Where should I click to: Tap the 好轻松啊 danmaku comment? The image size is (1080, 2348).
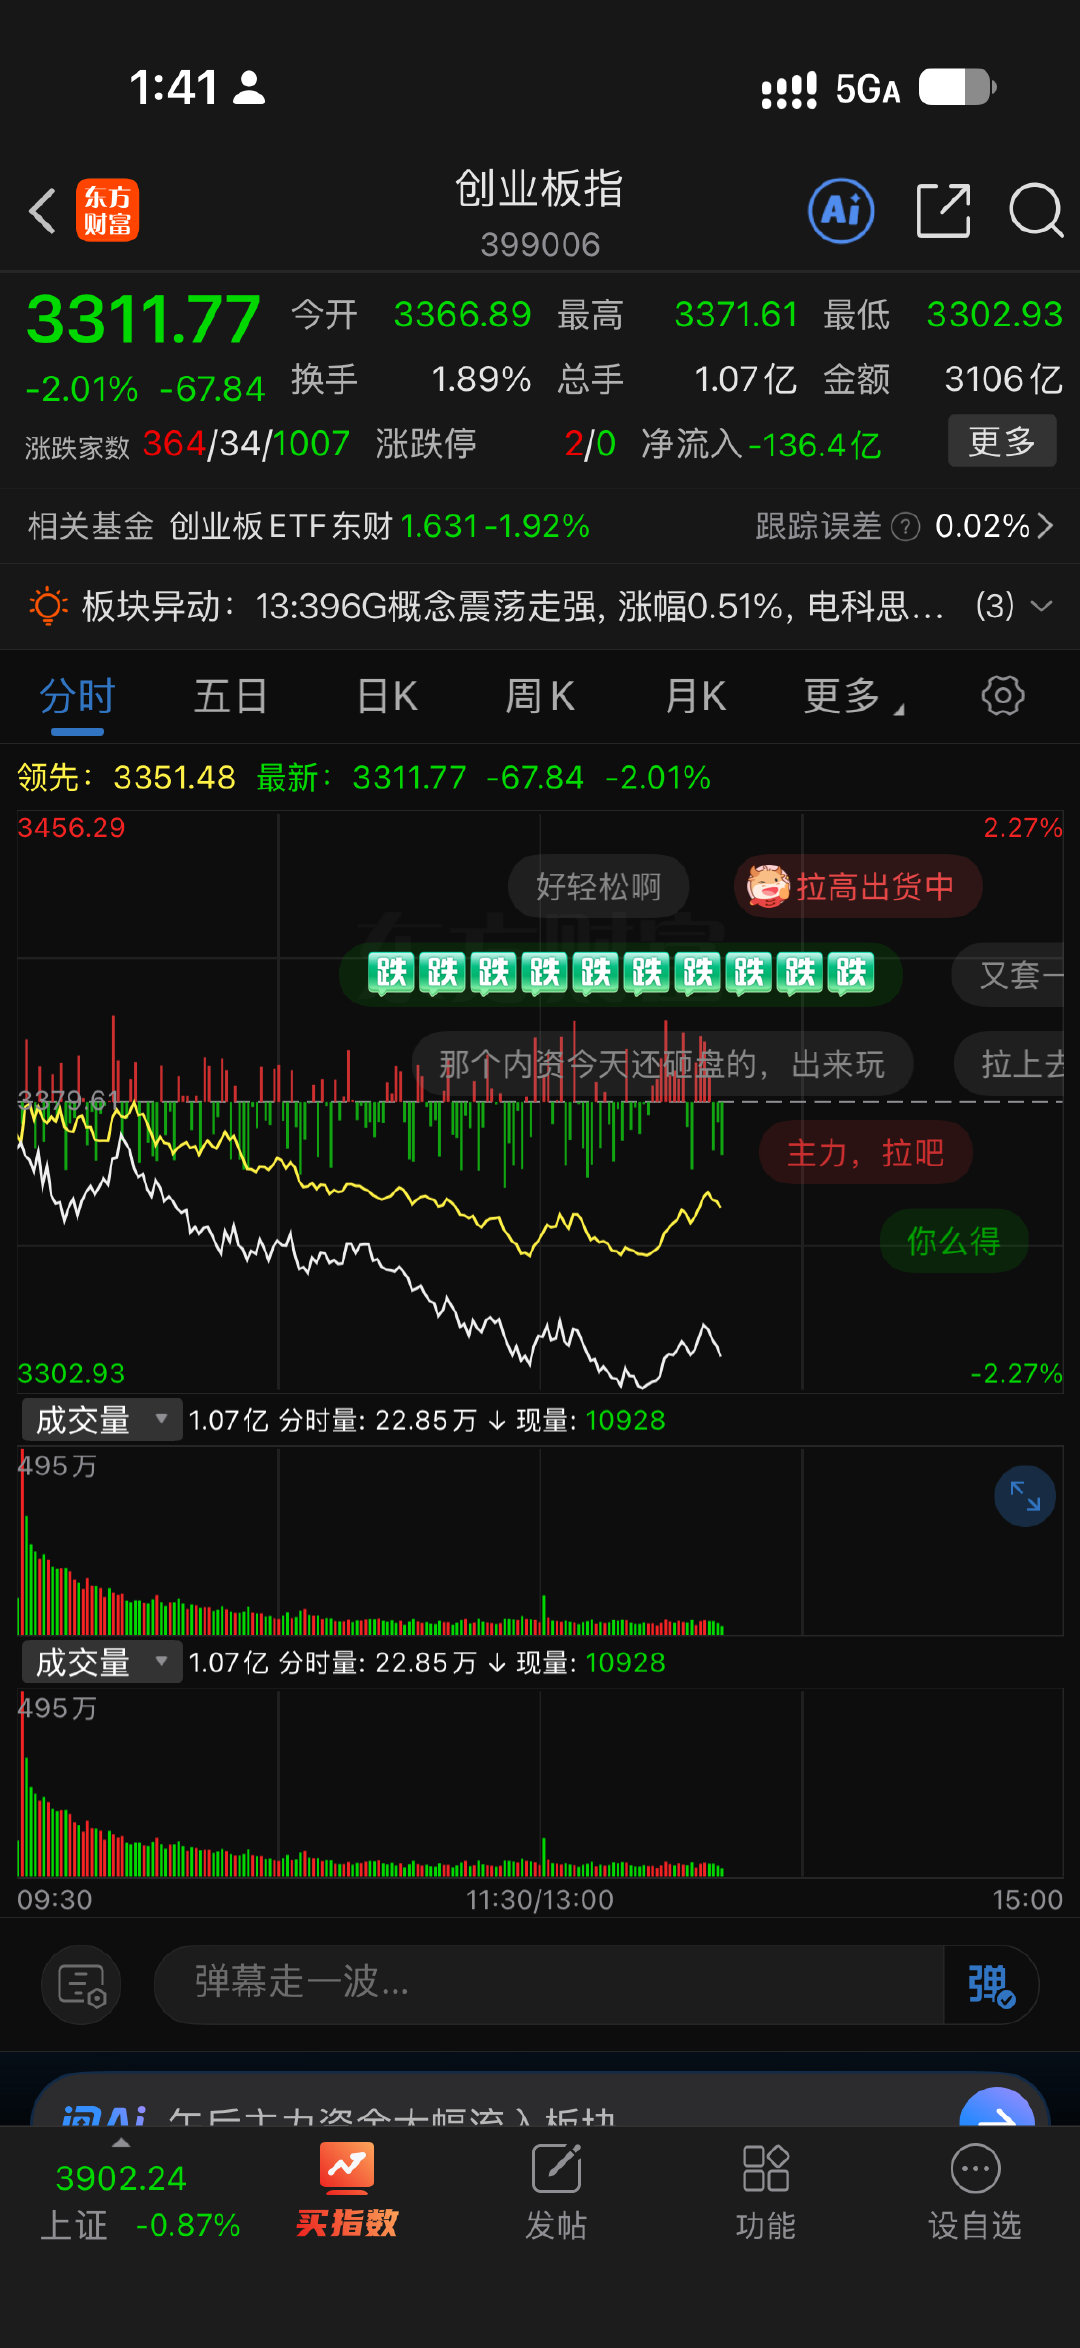[598, 887]
